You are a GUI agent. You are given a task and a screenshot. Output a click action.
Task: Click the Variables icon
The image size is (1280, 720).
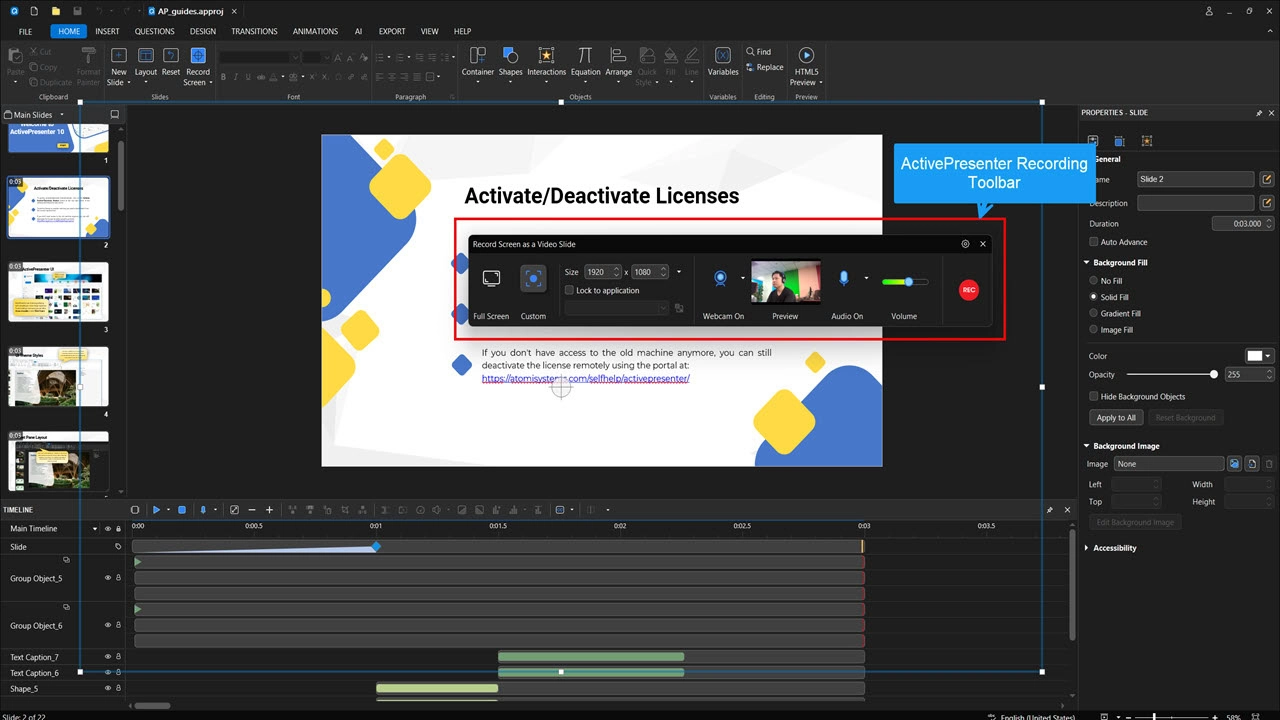tap(722, 57)
